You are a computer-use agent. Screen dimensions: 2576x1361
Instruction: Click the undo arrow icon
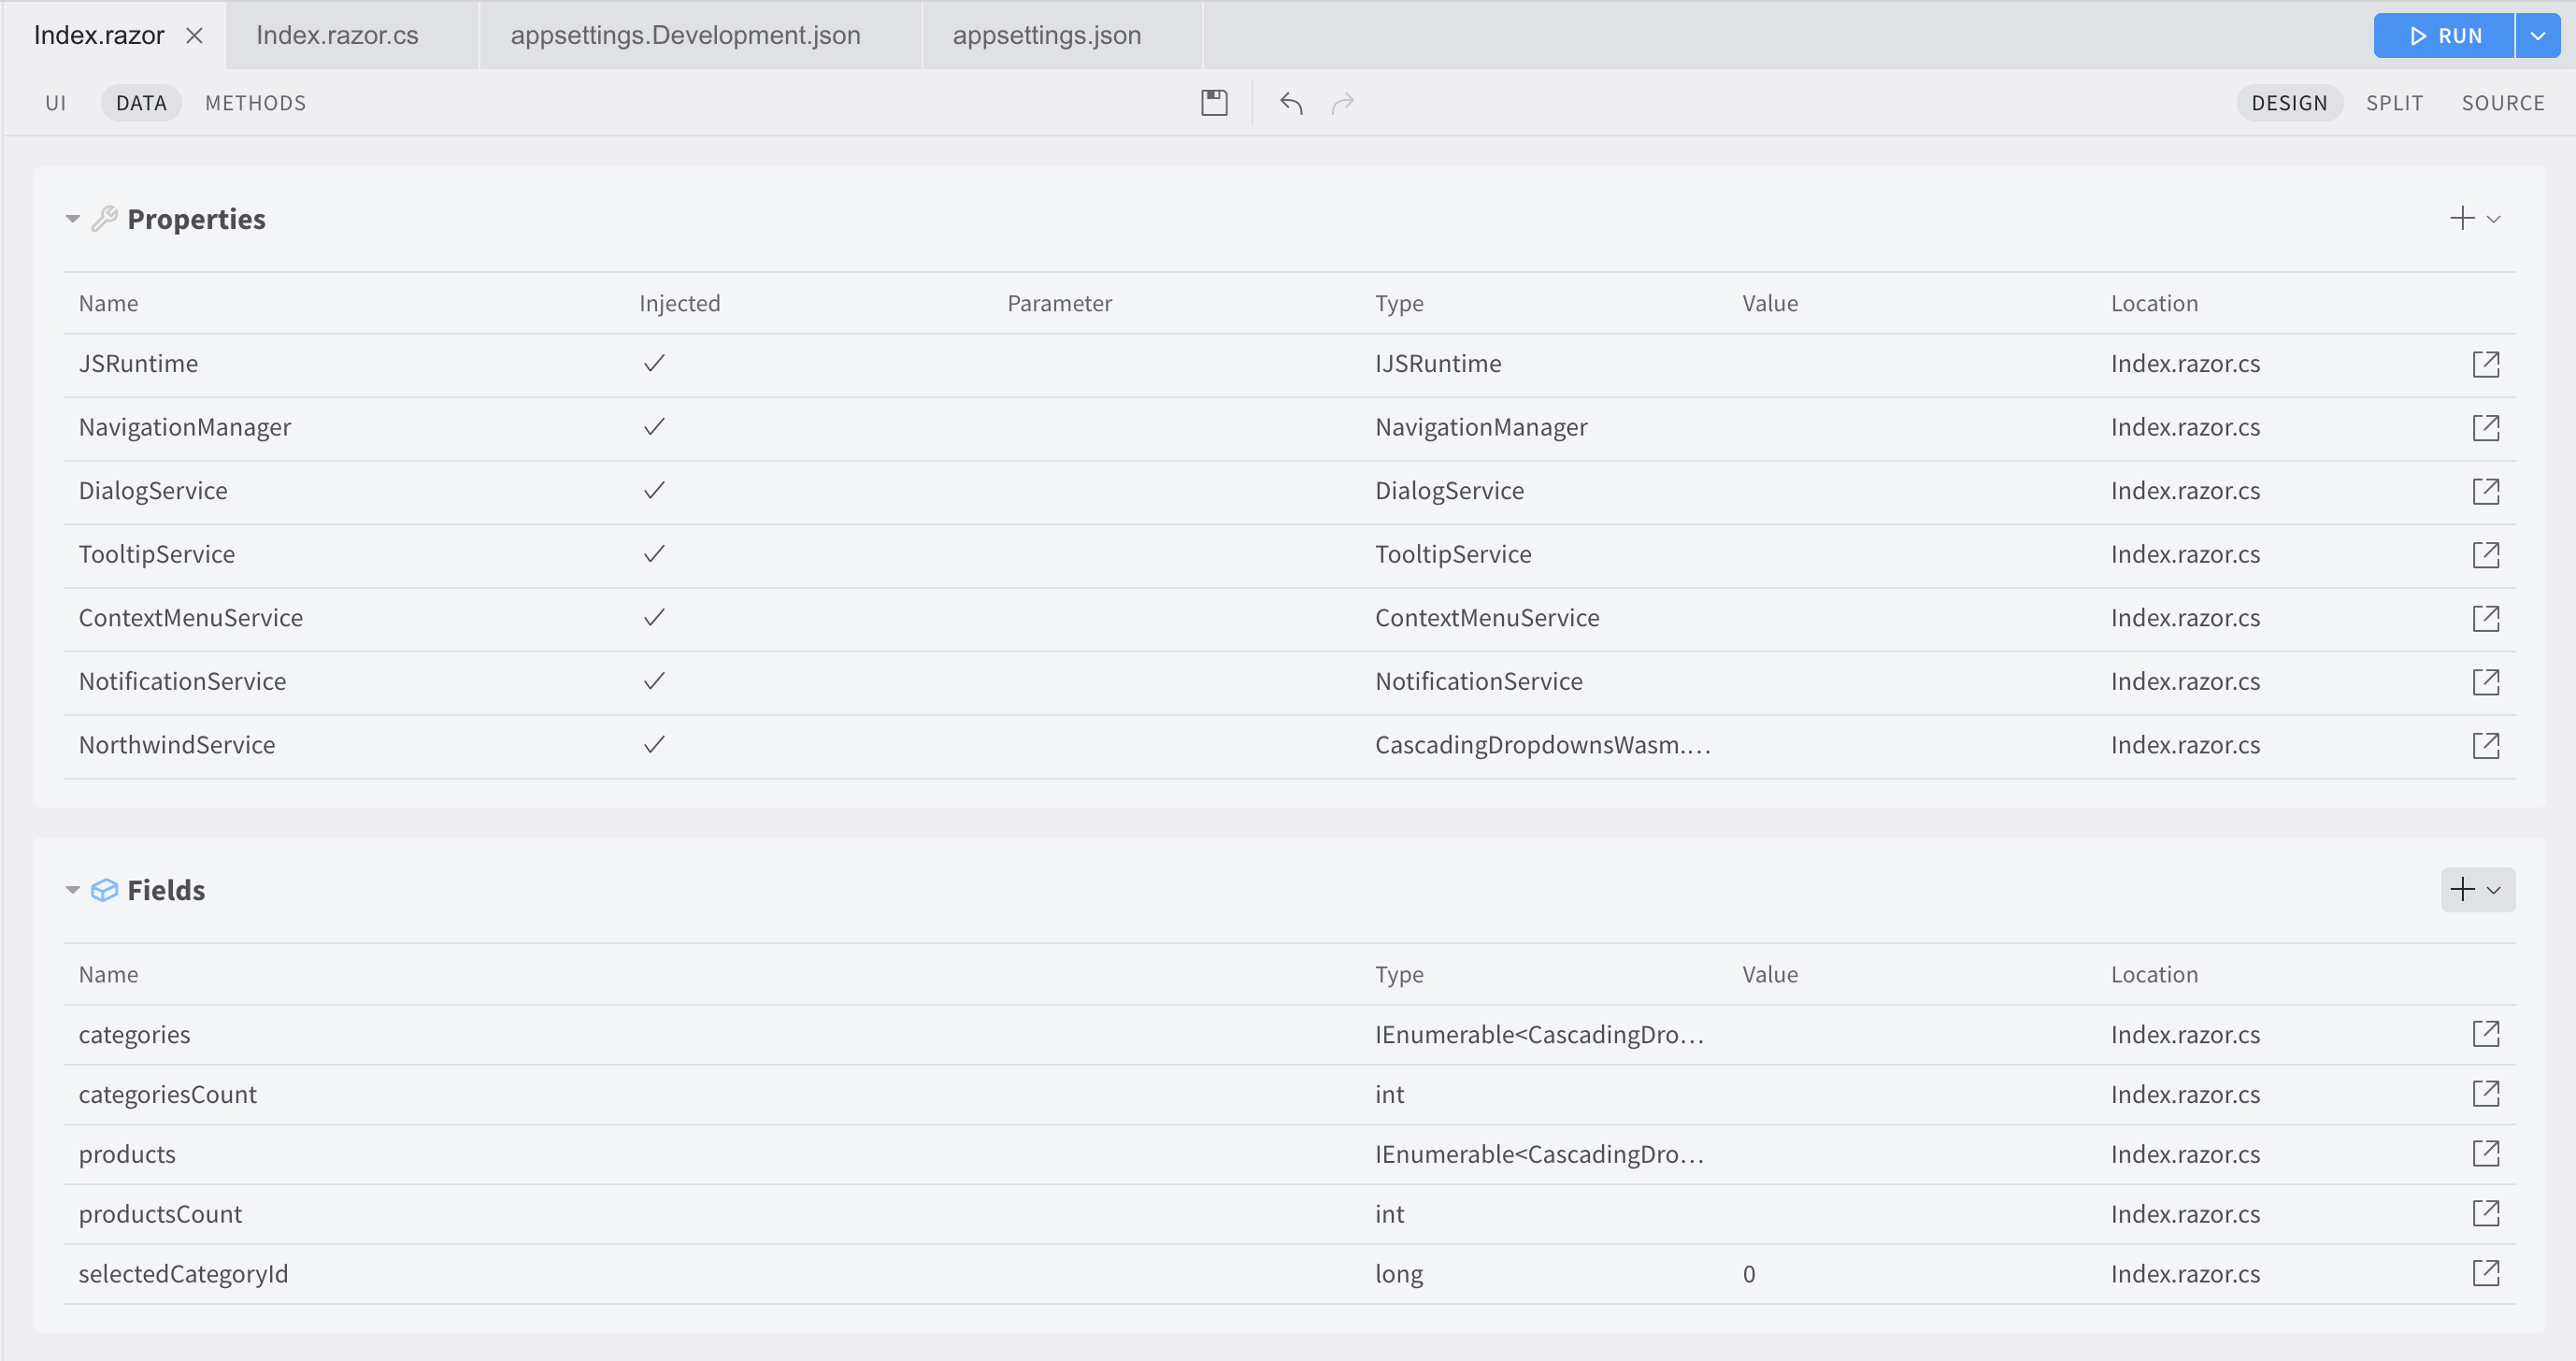1291,103
